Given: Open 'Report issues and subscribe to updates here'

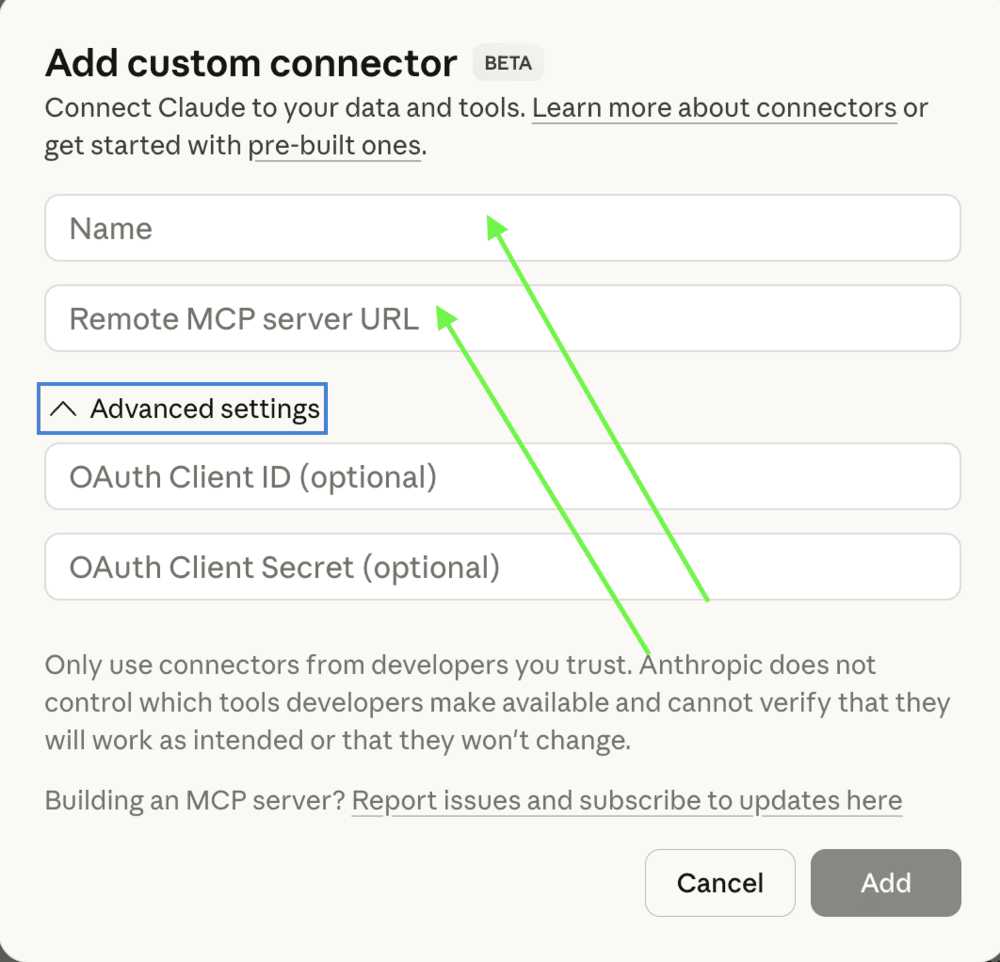Looking at the screenshot, I should pyautogui.click(x=627, y=800).
